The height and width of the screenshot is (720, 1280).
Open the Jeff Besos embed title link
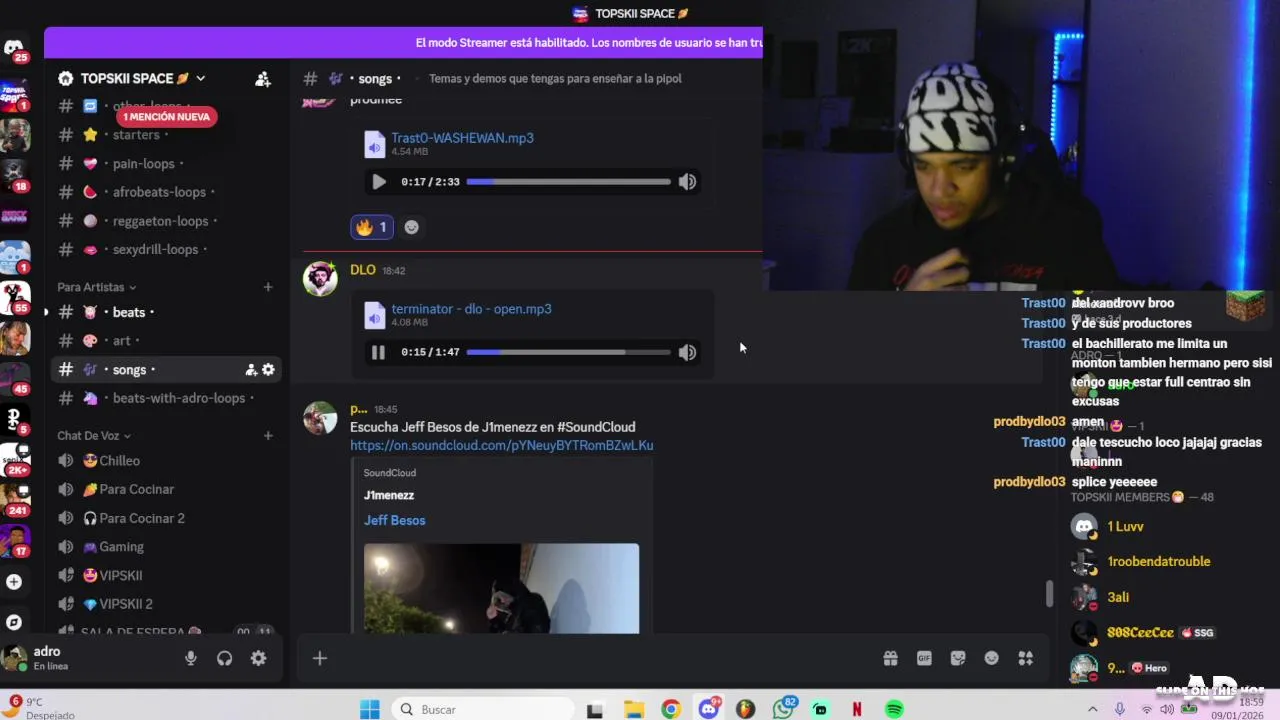click(394, 520)
